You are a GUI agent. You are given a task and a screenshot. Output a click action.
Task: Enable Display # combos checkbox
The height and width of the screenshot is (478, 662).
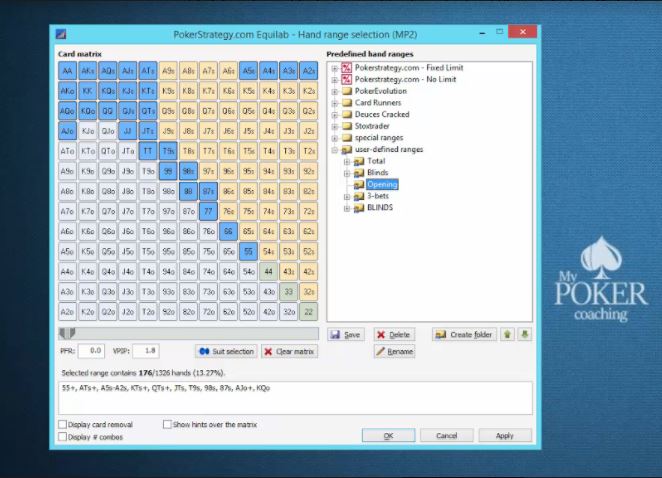coord(62,437)
